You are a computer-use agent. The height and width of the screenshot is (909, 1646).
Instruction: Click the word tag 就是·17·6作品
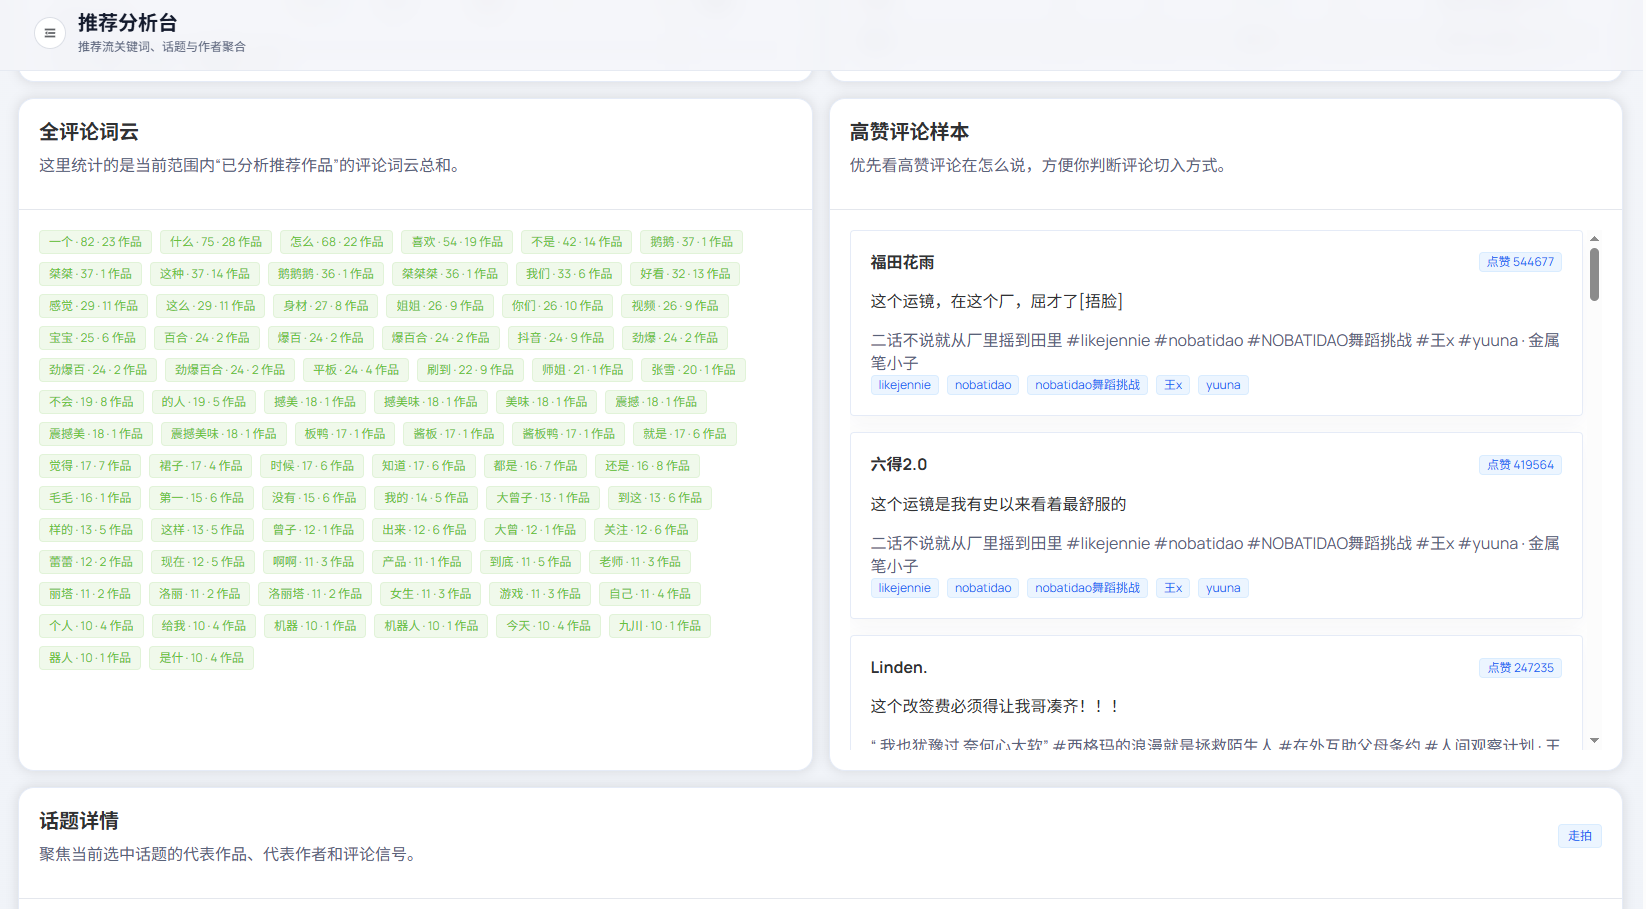point(684,434)
